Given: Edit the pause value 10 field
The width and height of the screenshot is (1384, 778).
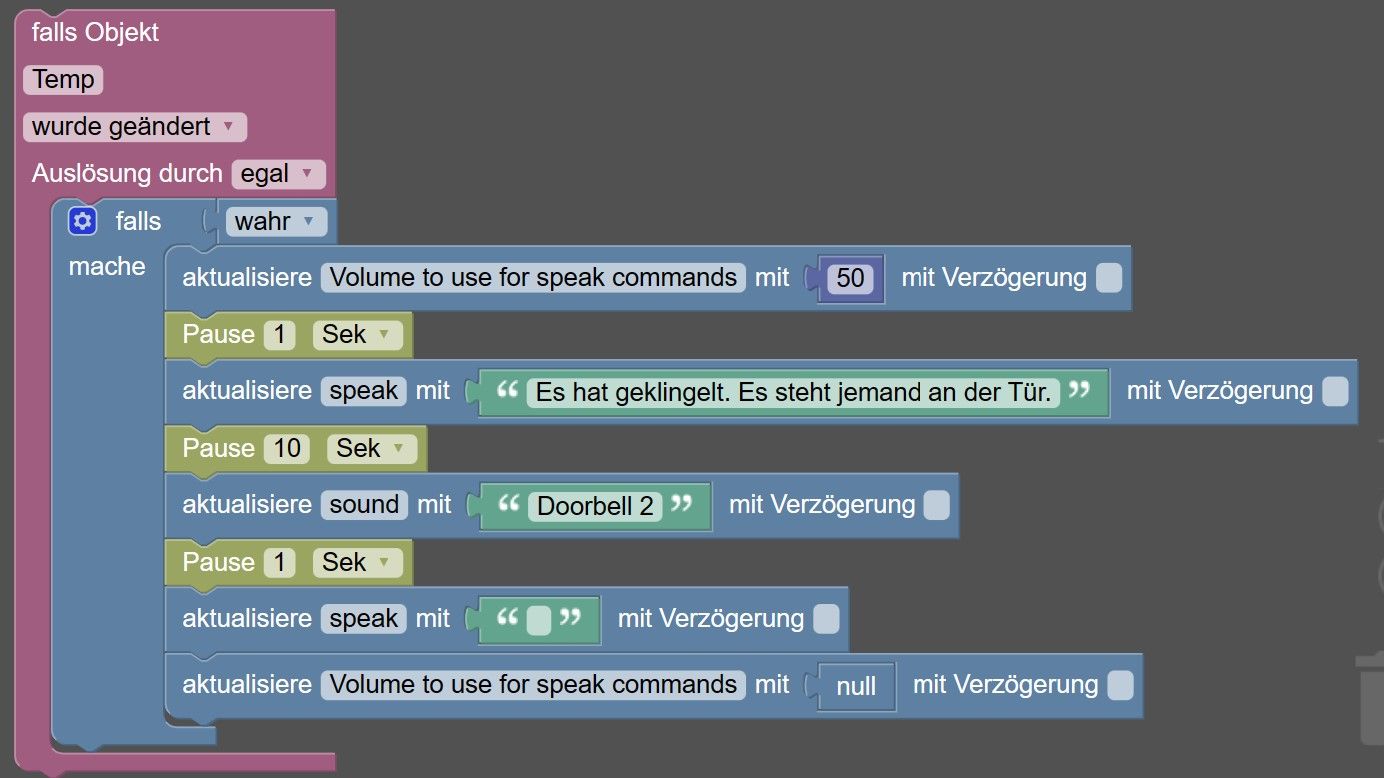Looking at the screenshot, I should (x=287, y=449).
